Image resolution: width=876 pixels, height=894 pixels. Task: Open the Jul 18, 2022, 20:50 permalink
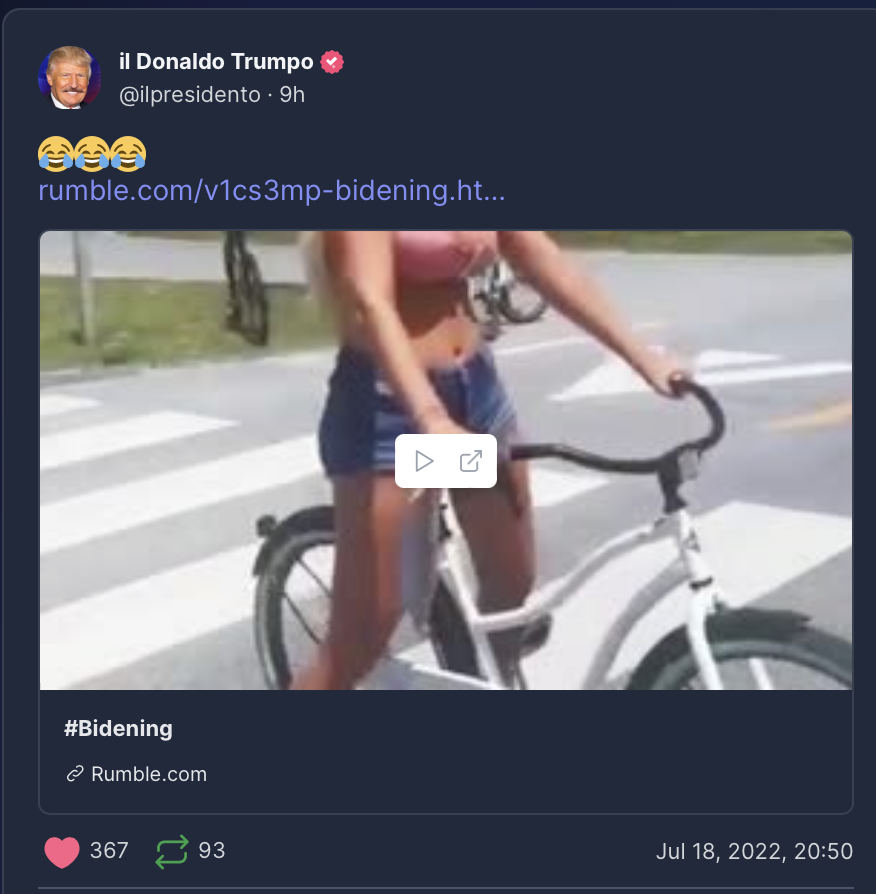pyautogui.click(x=754, y=851)
